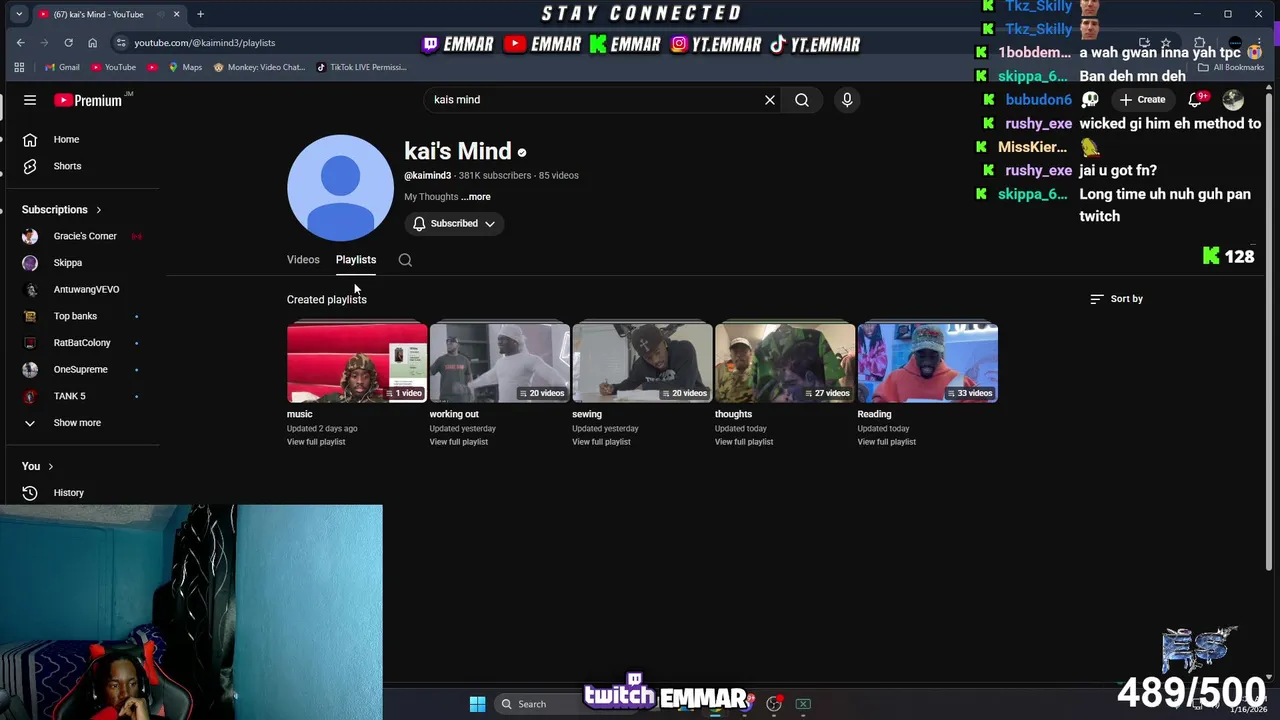Image resolution: width=1280 pixels, height=720 pixels.
Task: Open YouTube bookmark in bookmarks bar
Action: pyautogui.click(x=113, y=67)
